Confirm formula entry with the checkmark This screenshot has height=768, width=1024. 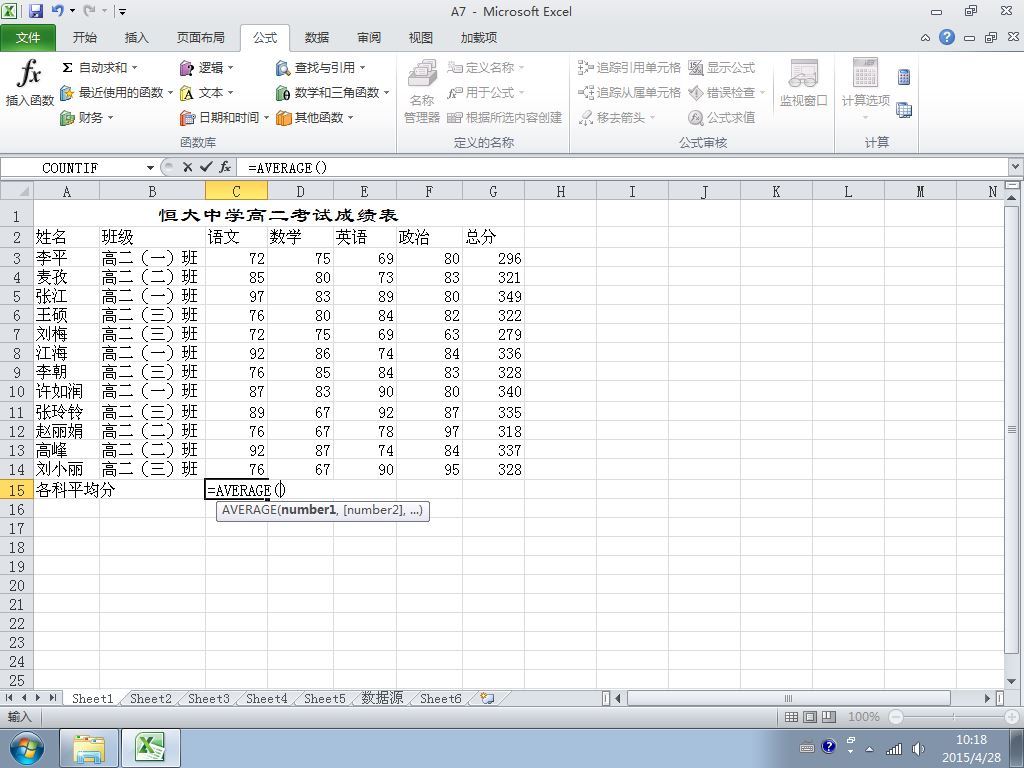pyautogui.click(x=206, y=167)
